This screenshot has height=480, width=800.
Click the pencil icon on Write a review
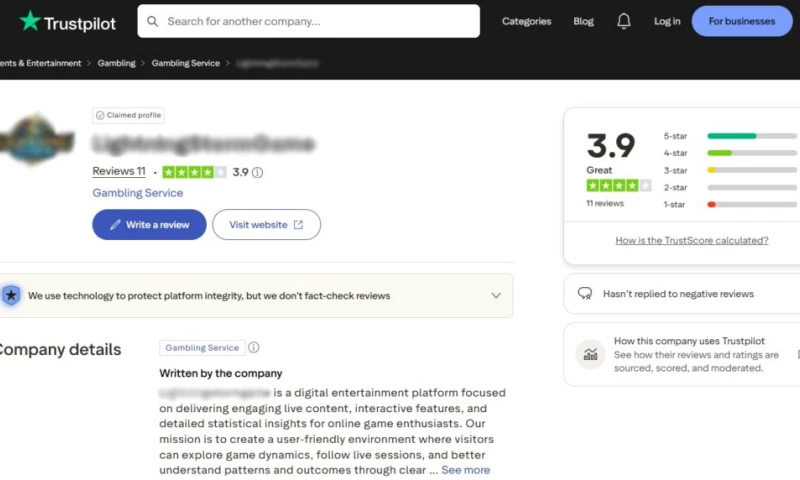pyautogui.click(x=115, y=225)
